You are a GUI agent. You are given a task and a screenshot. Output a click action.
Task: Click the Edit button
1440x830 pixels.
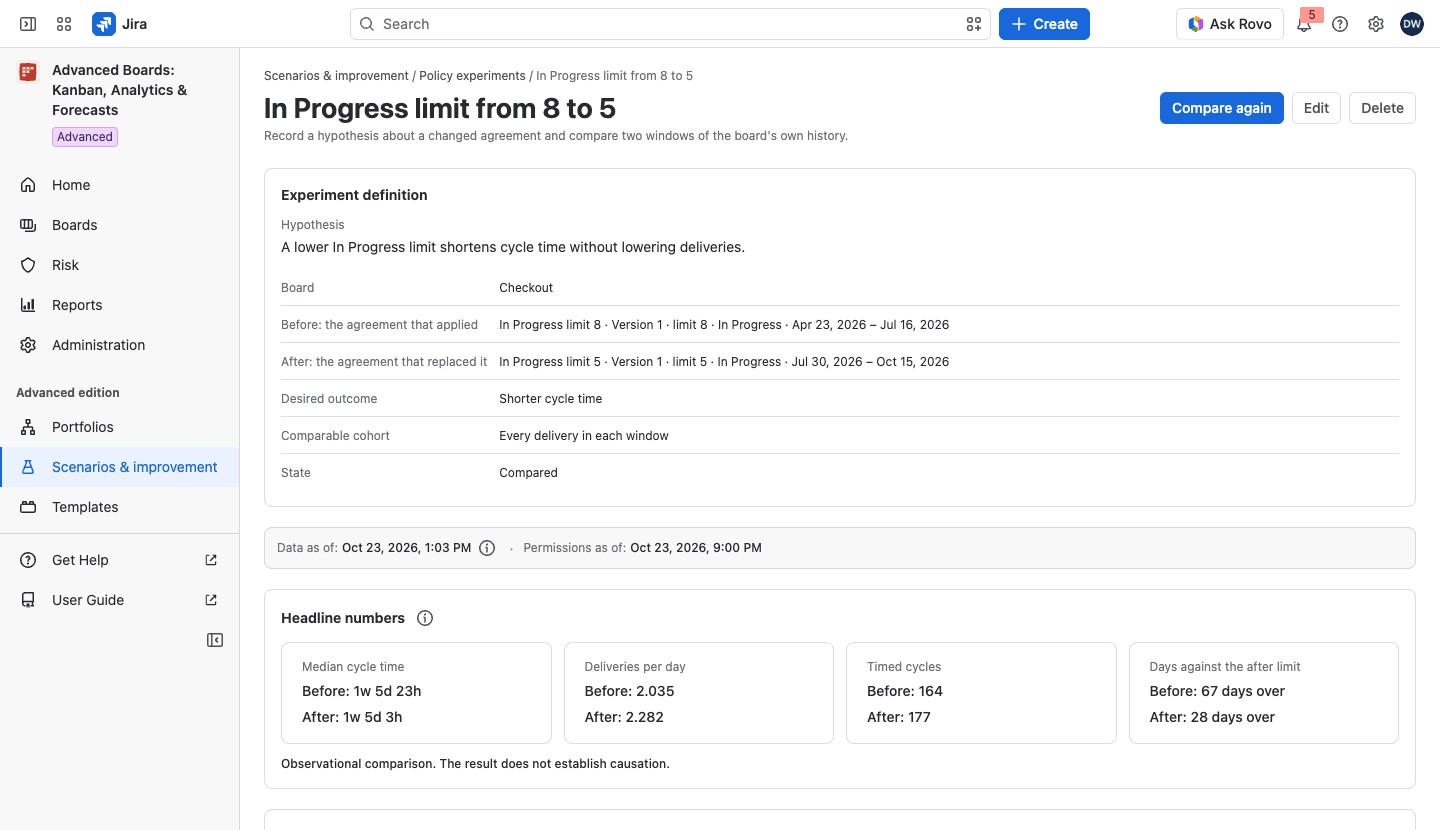[1316, 108]
